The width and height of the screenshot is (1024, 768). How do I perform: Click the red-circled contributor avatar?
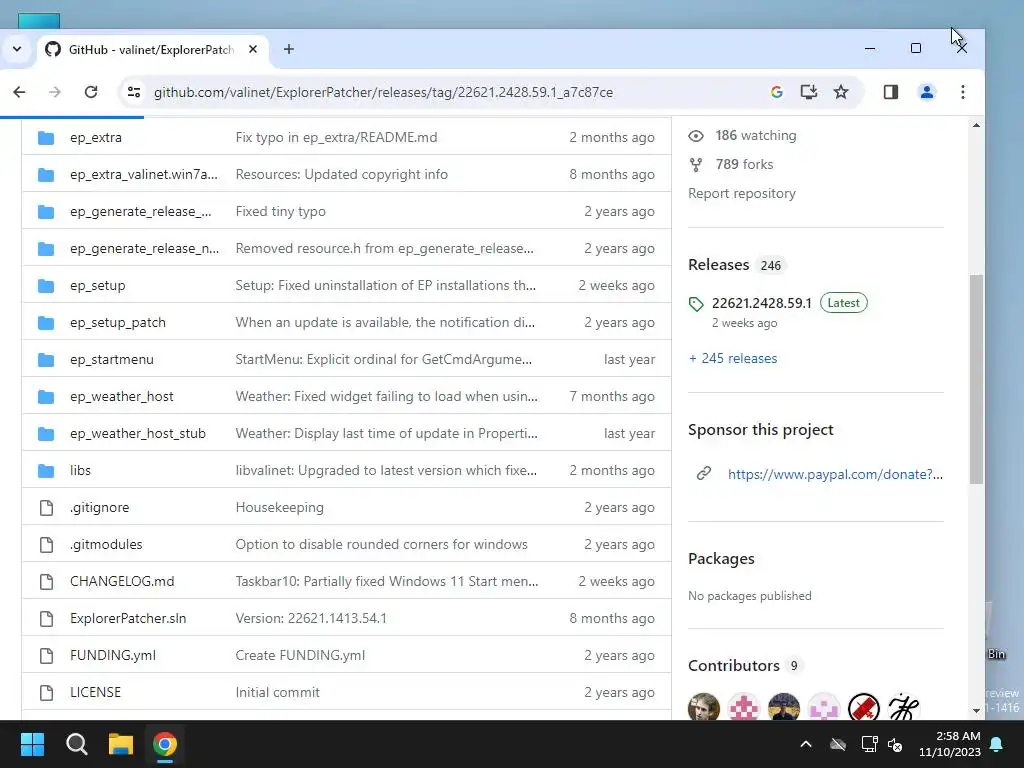tap(863, 708)
